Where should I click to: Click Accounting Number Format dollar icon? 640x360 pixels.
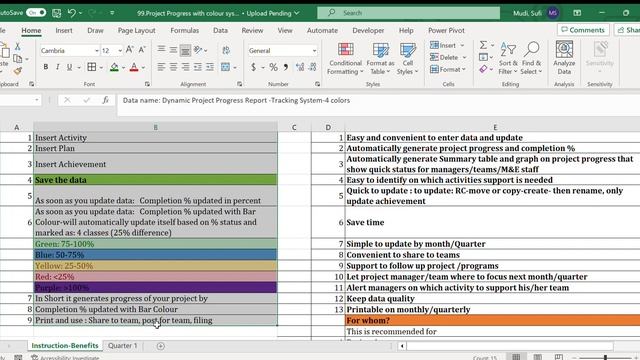[x=253, y=67]
